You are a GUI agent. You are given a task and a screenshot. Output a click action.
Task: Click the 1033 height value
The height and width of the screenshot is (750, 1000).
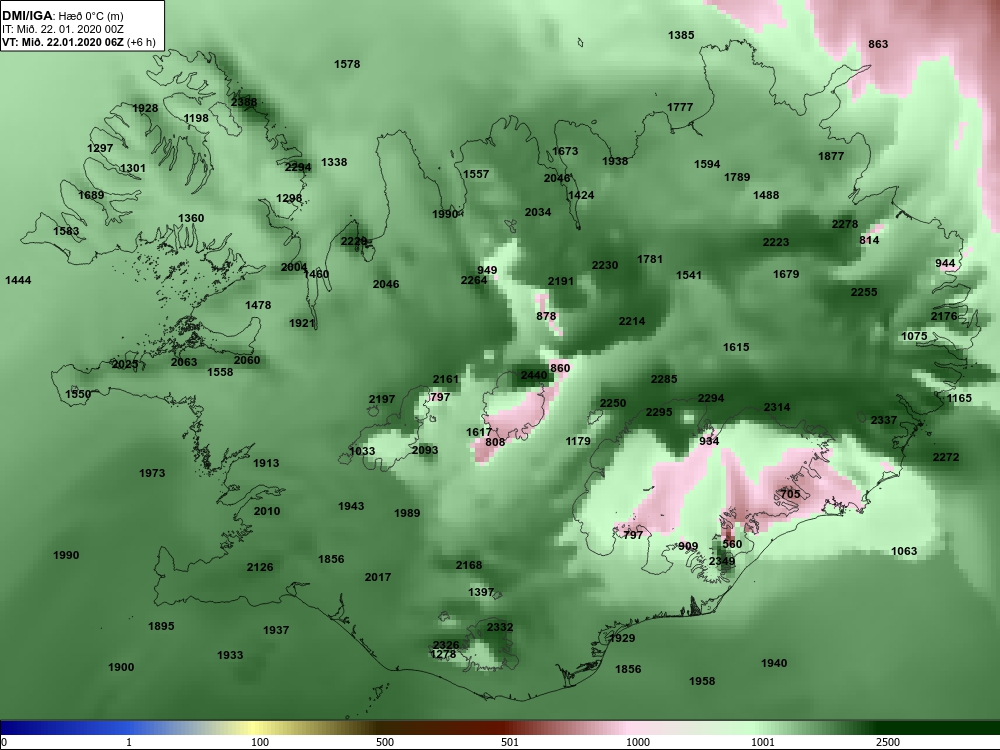pyautogui.click(x=362, y=452)
